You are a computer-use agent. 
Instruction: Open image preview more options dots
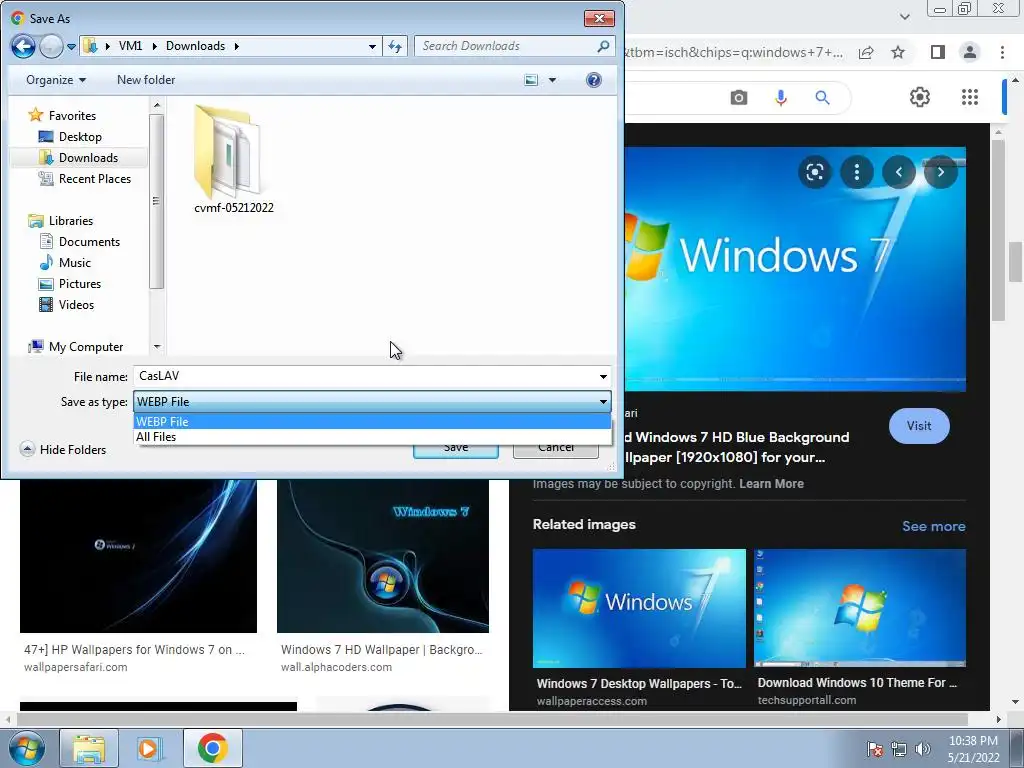(x=857, y=172)
